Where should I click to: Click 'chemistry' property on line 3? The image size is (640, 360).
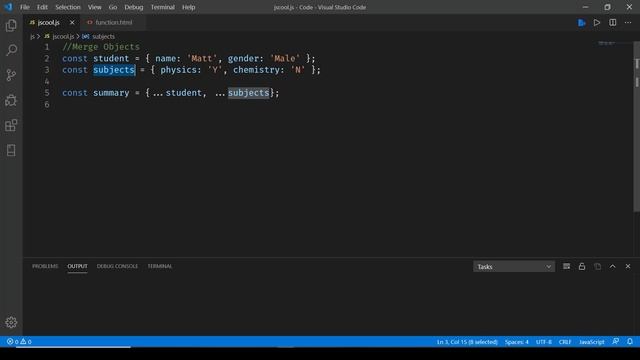256,70
